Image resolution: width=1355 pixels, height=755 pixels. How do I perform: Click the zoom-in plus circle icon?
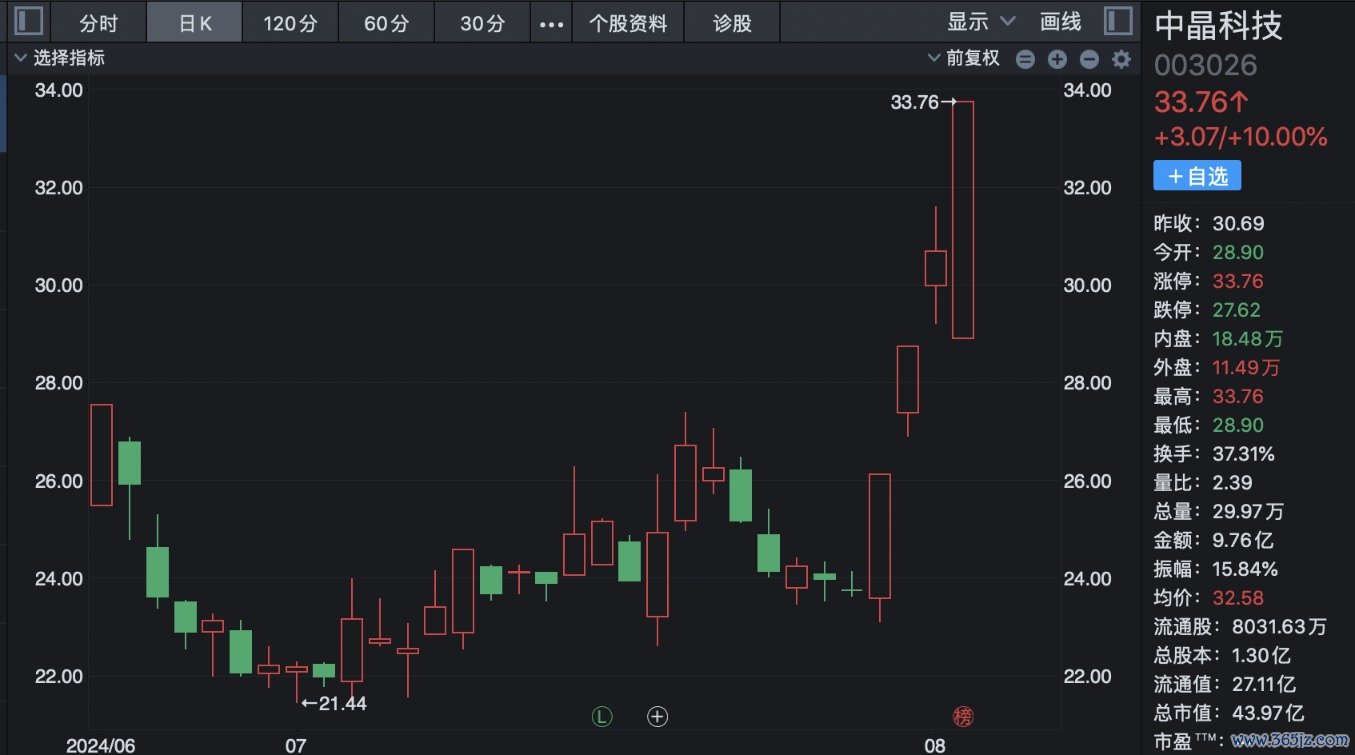pyautogui.click(x=1057, y=59)
